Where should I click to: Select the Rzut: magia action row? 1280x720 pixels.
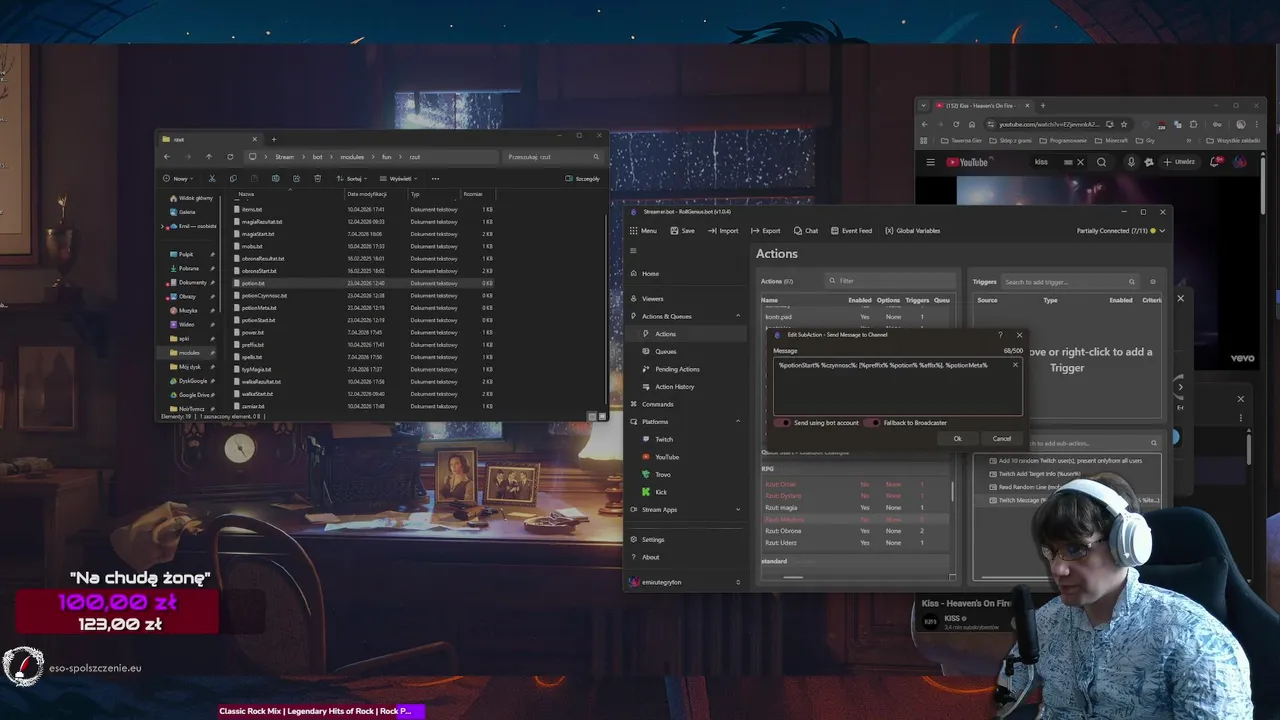pos(857,508)
